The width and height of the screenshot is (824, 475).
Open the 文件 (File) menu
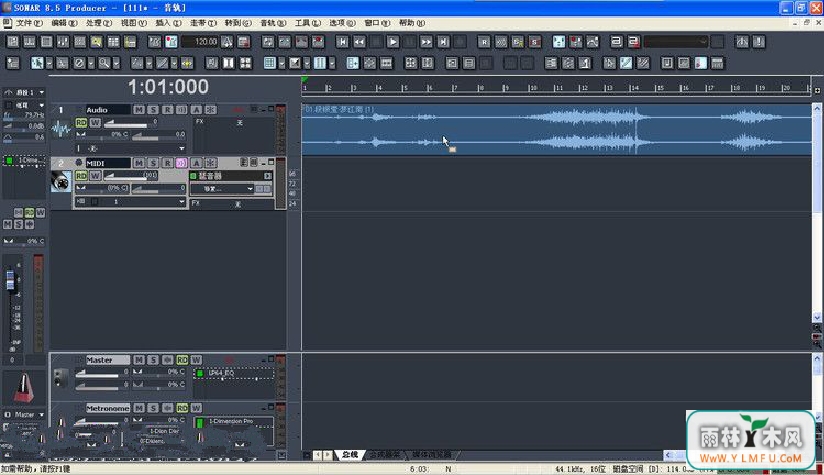click(29, 23)
